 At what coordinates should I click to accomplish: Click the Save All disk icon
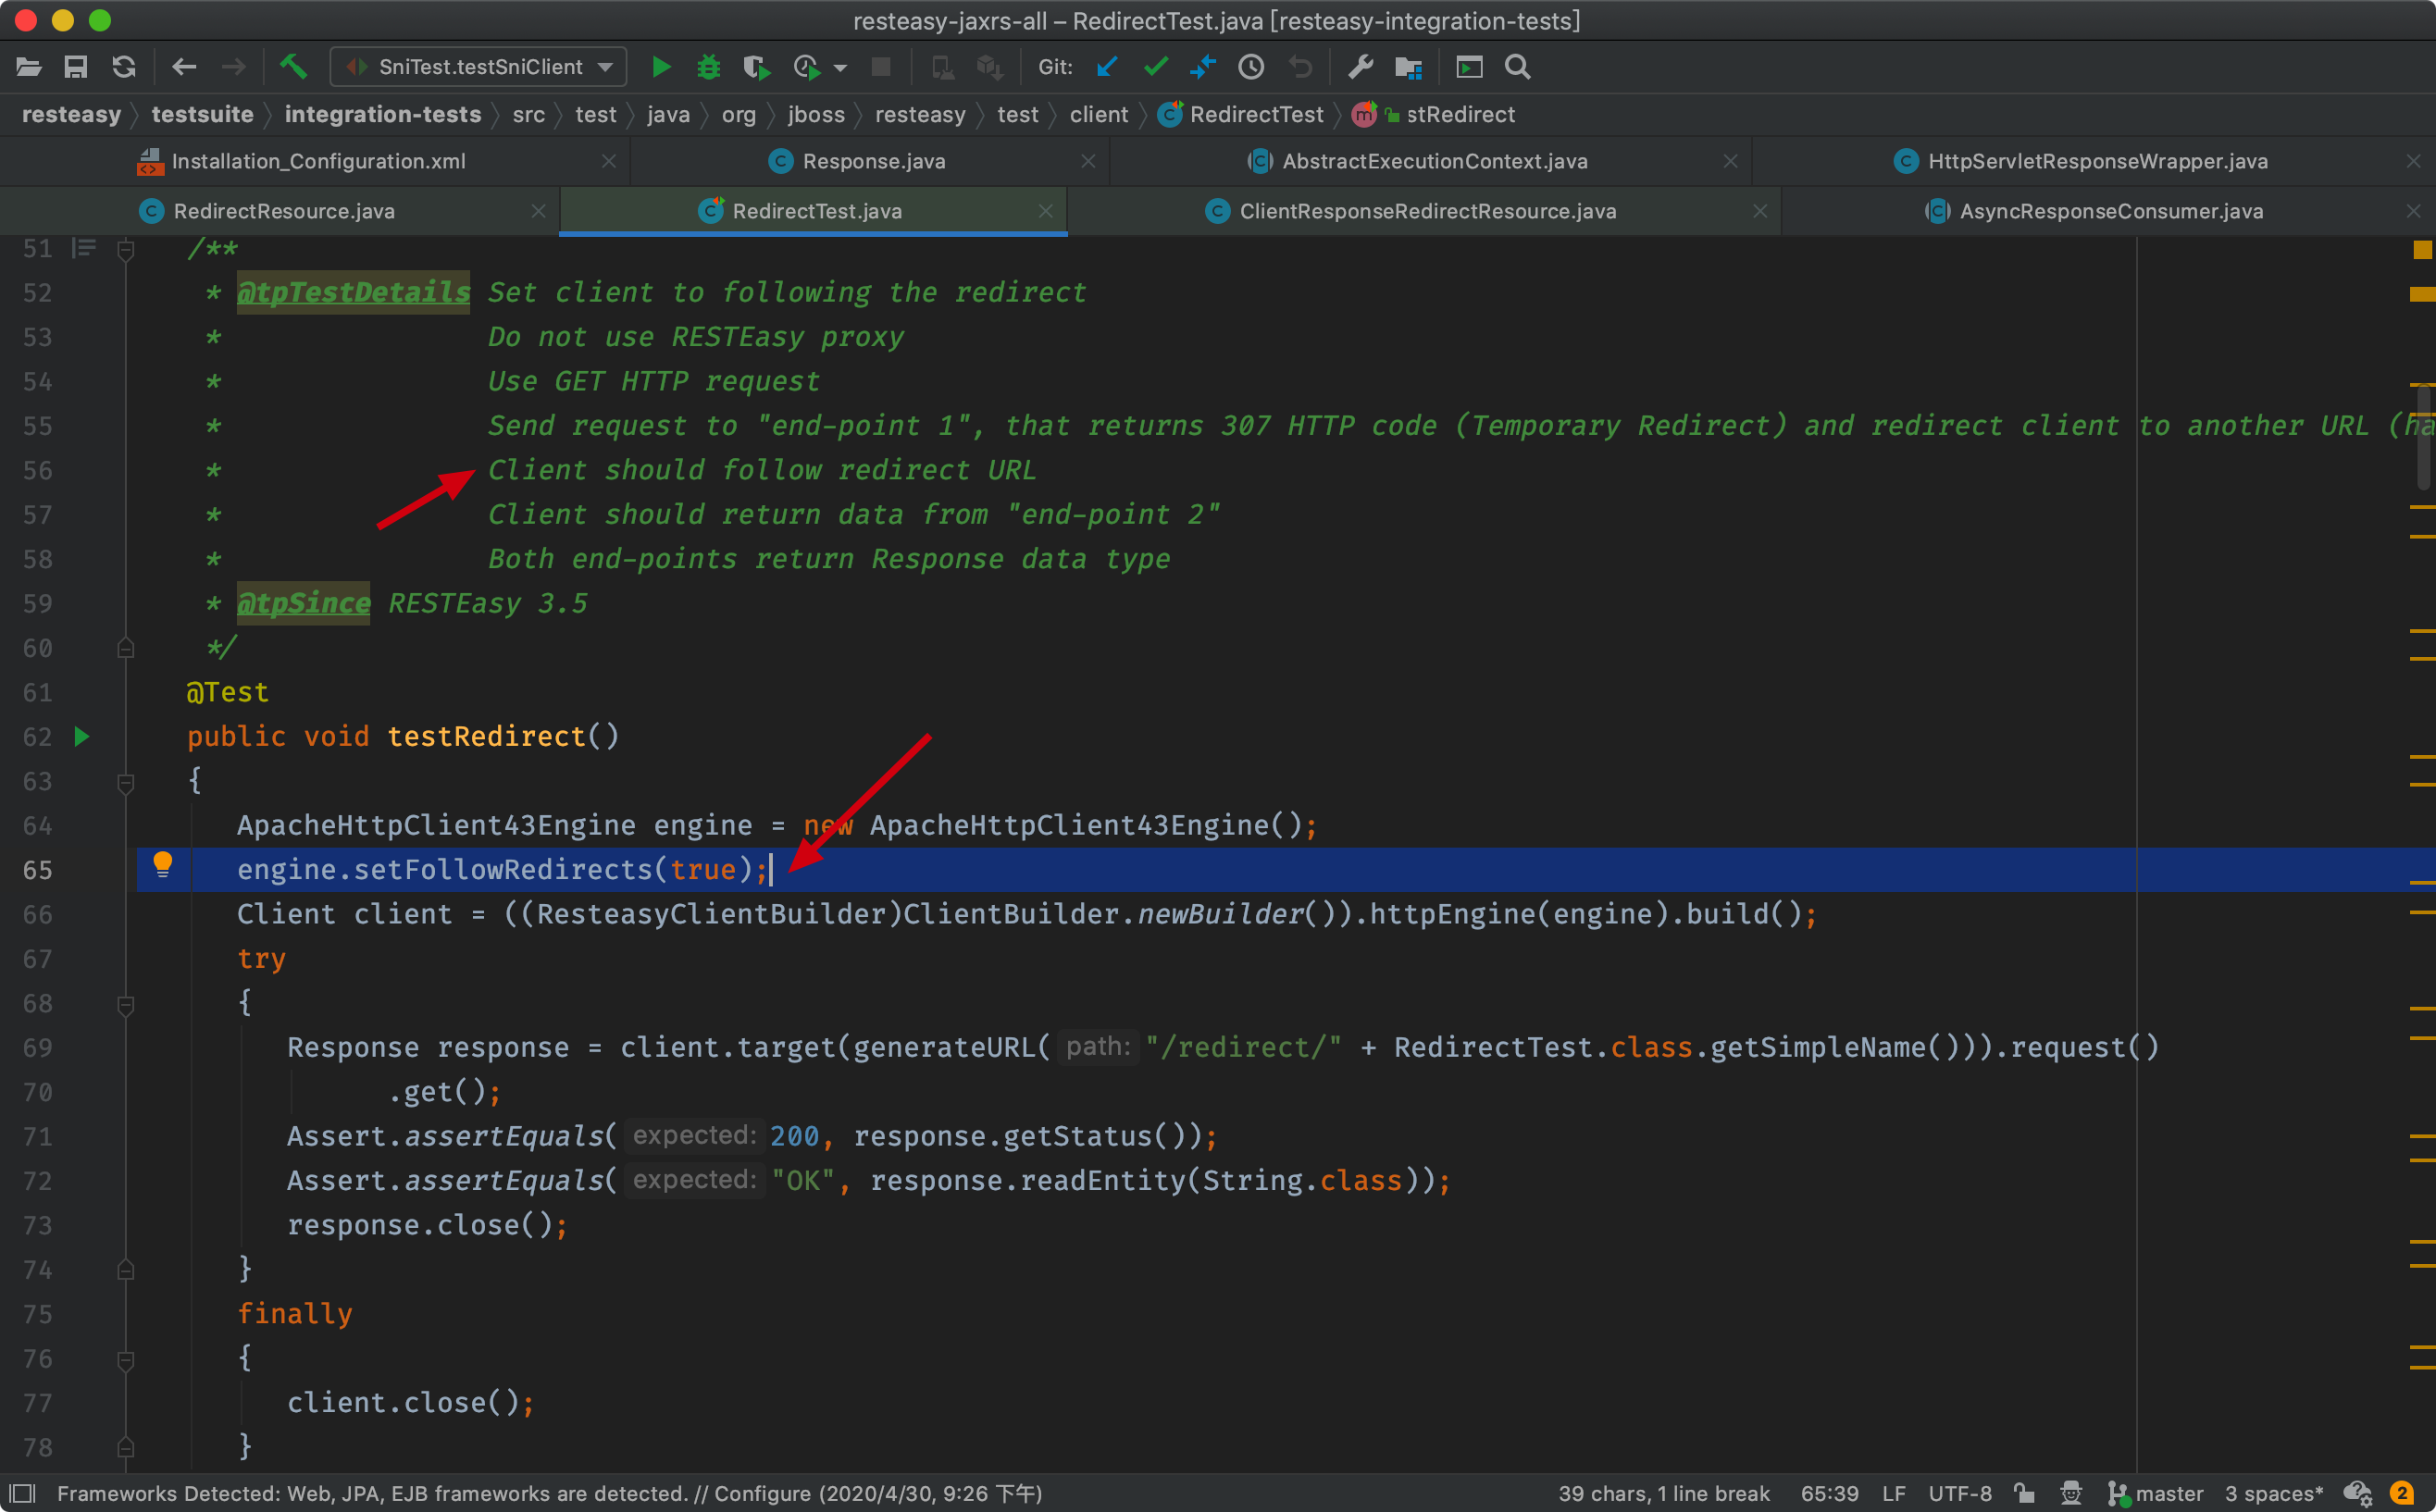(x=76, y=67)
